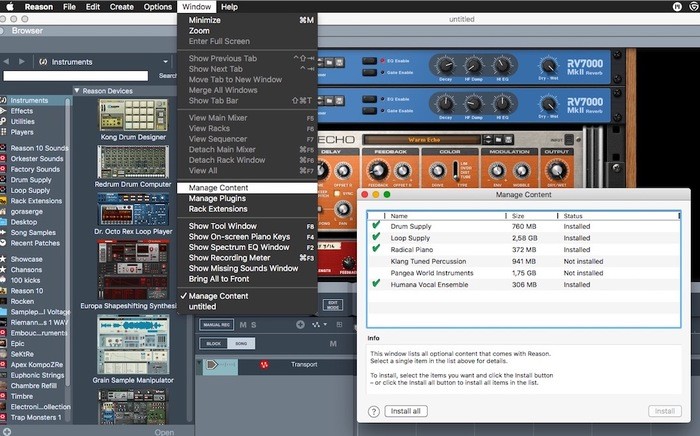Open the Create menu
The height and width of the screenshot is (436, 700).
tap(121, 7)
